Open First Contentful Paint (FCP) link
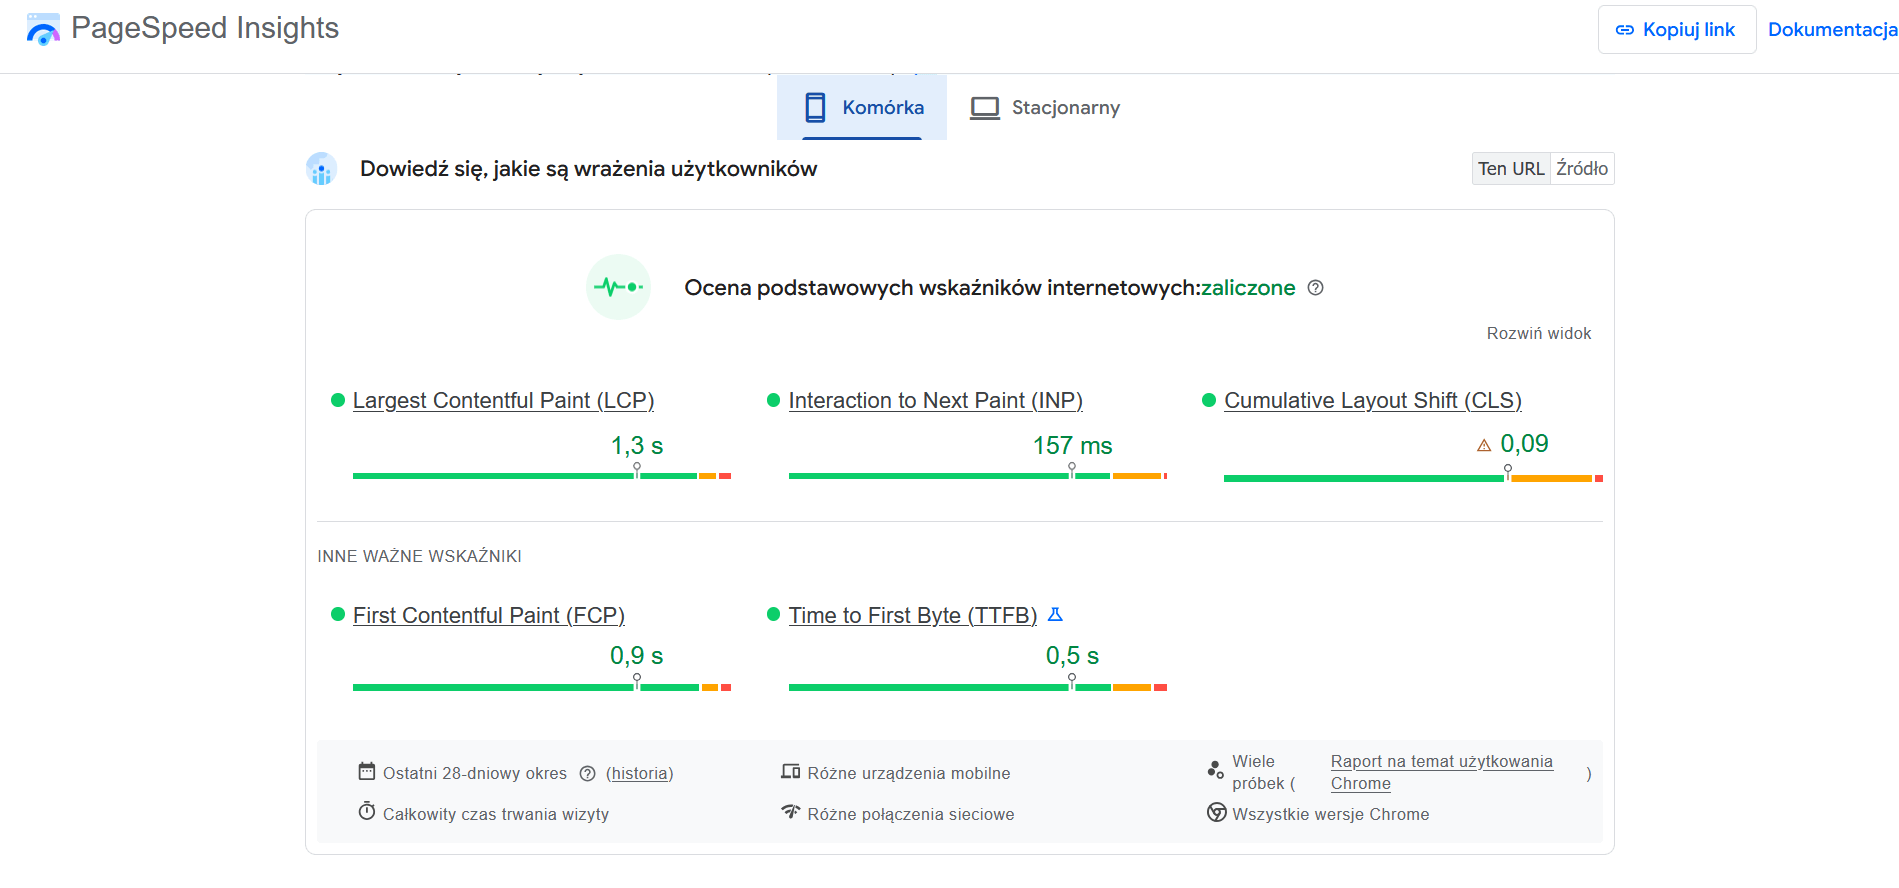 [x=489, y=615]
